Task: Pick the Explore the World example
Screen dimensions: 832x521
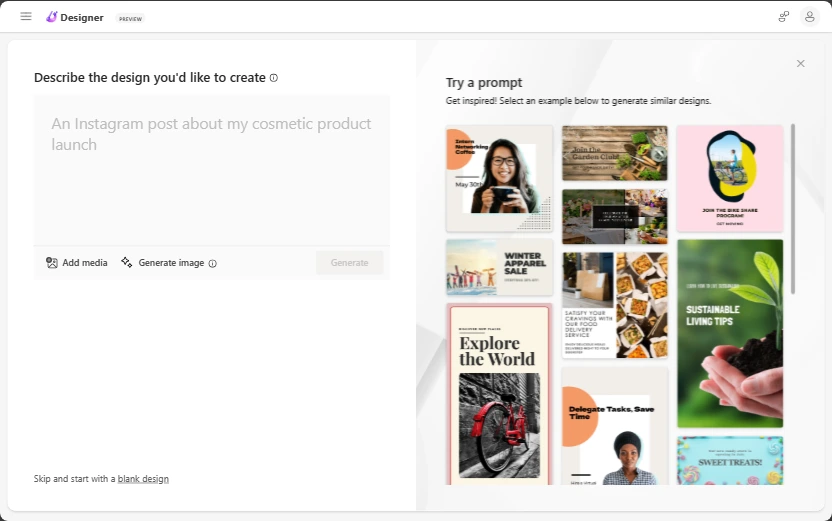Action: click(x=499, y=394)
